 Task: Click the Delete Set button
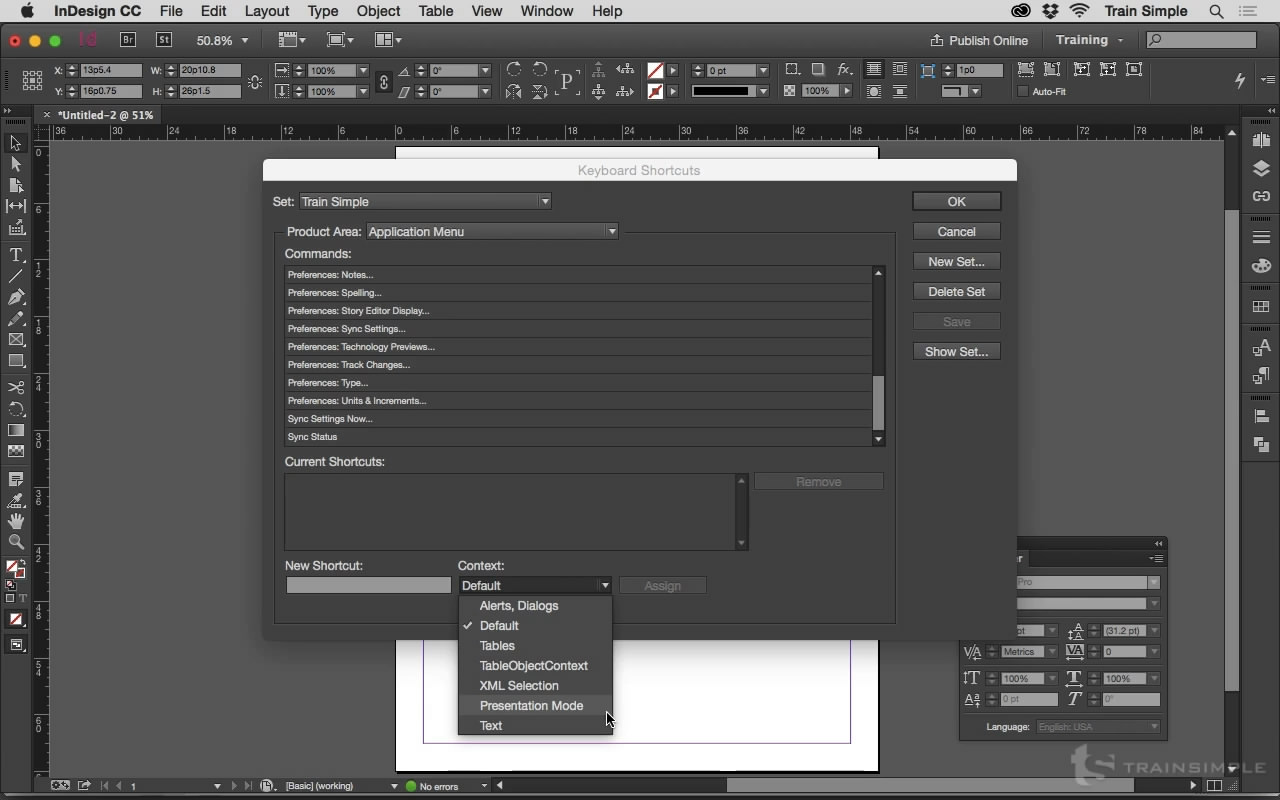pos(957,291)
